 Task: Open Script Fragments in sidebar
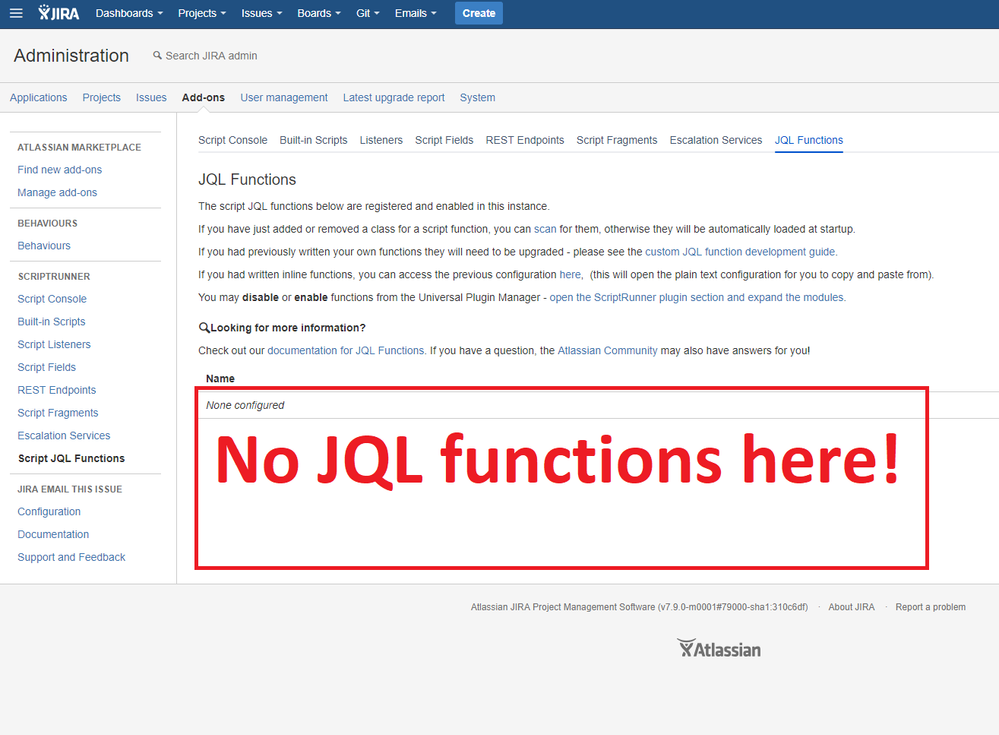pos(58,413)
